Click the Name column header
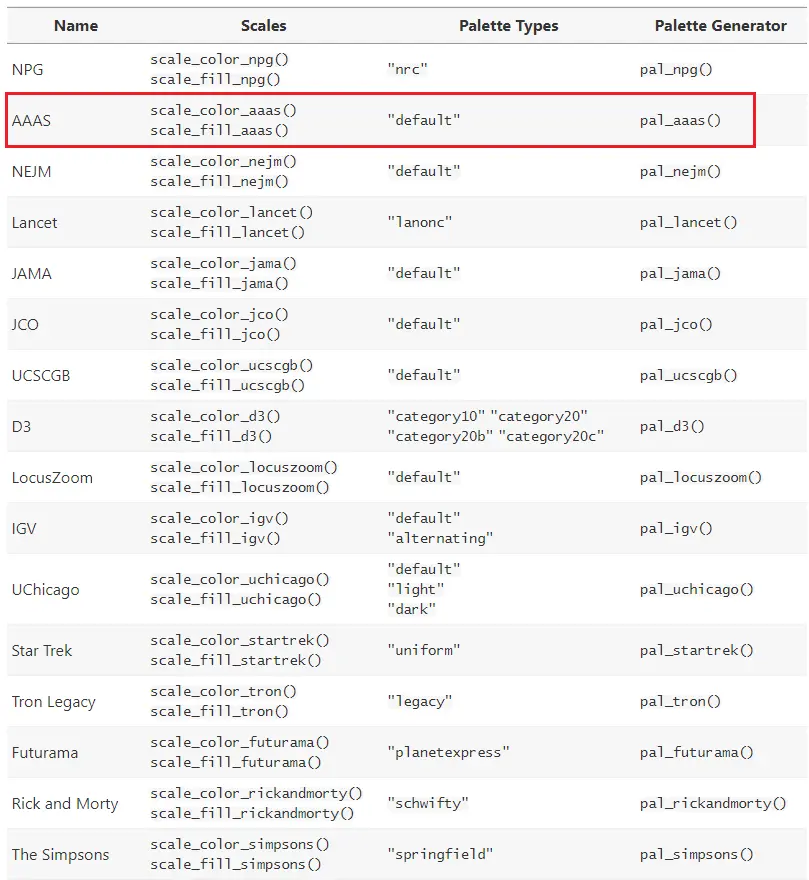809x880 pixels. click(x=76, y=26)
